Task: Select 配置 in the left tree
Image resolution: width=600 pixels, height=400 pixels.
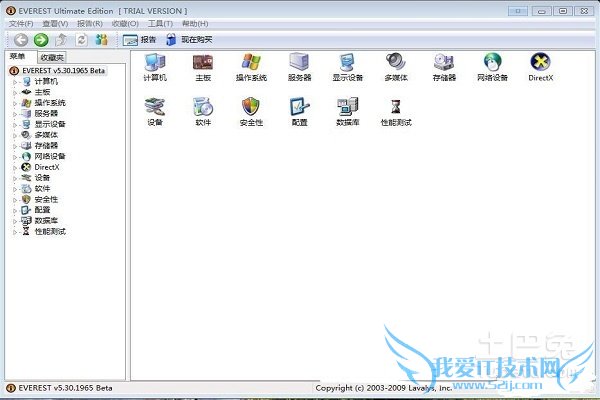Action: point(42,210)
